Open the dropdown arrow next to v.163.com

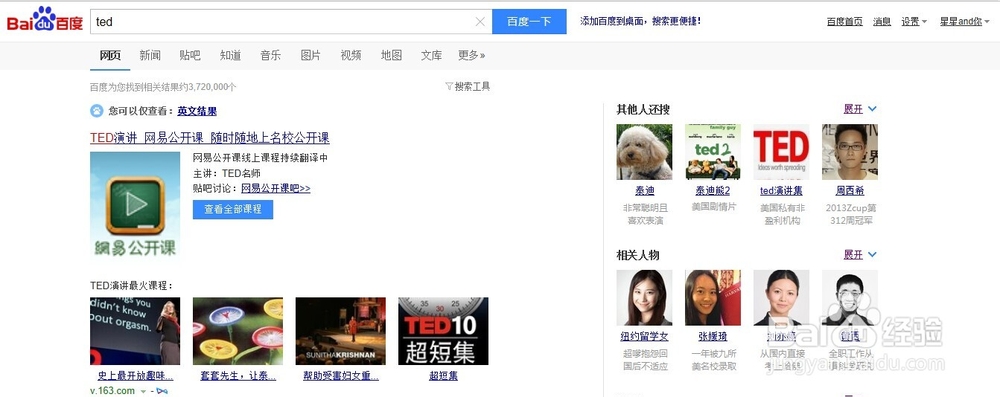(143, 391)
